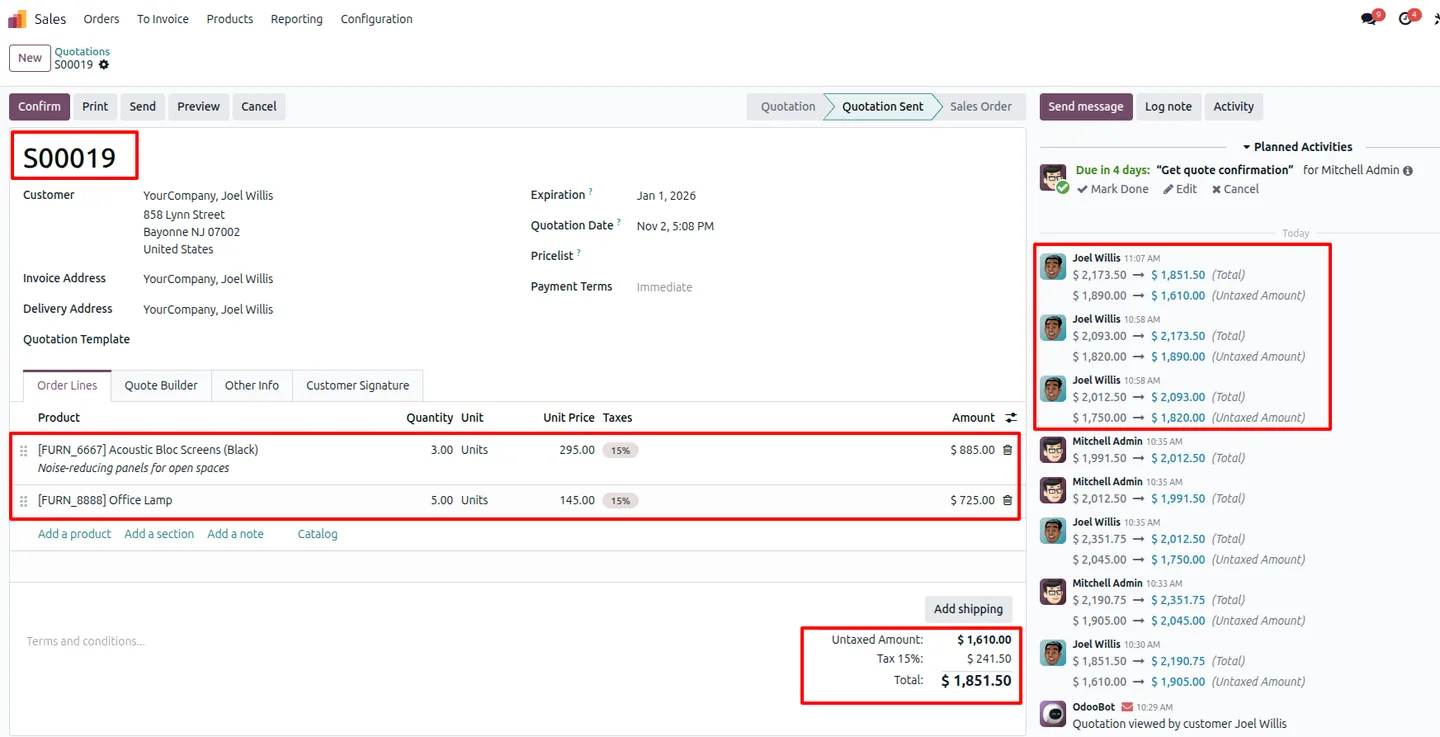
Task: Click the Activity button
Action: click(1234, 107)
